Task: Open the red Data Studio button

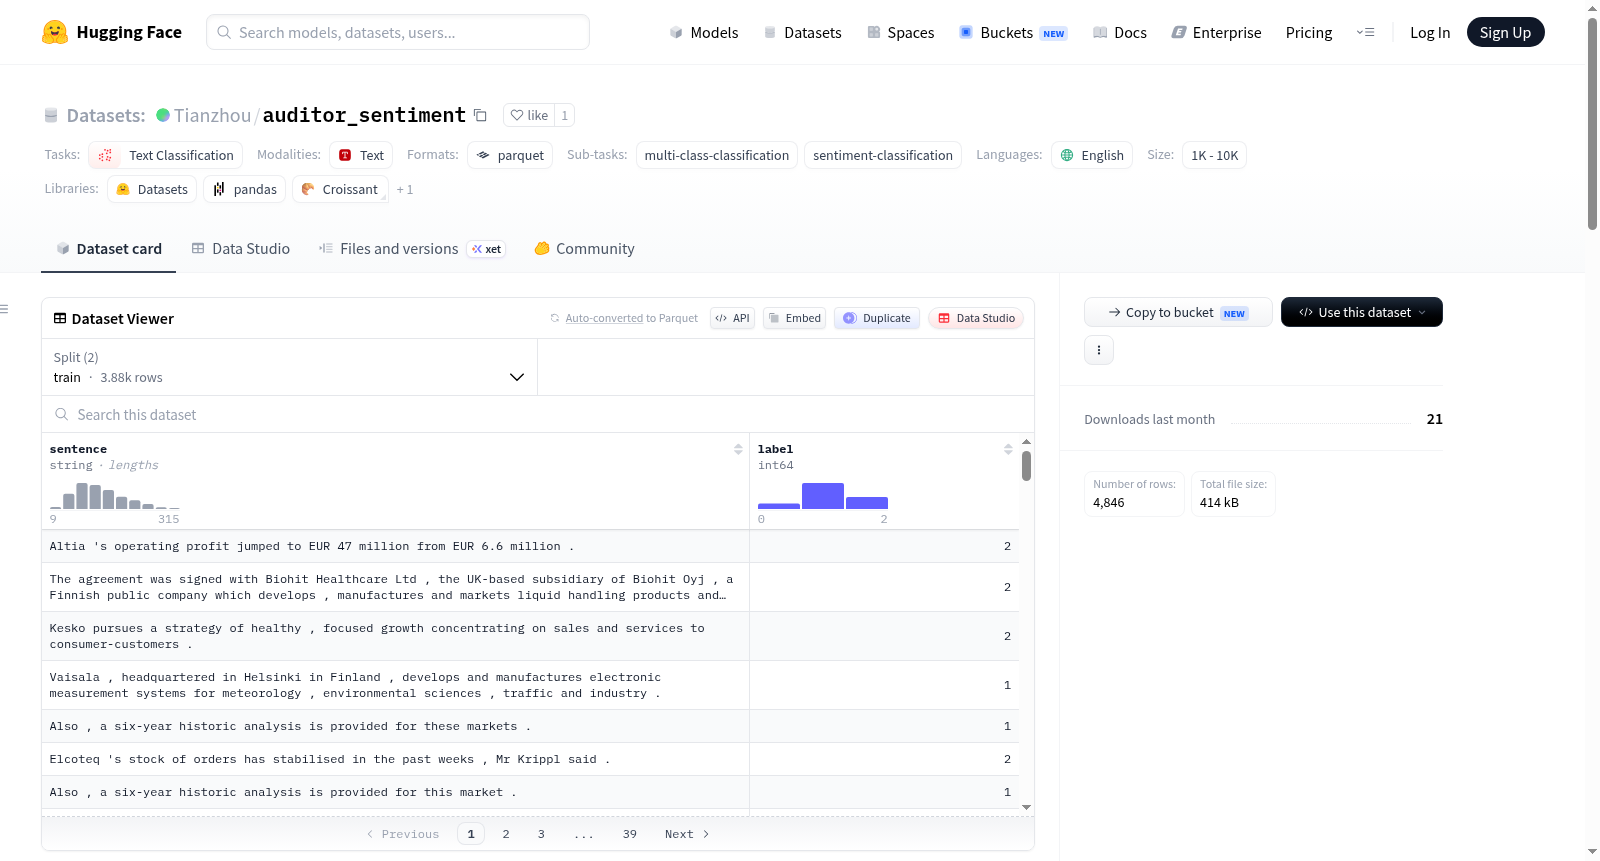Action: [x=976, y=318]
